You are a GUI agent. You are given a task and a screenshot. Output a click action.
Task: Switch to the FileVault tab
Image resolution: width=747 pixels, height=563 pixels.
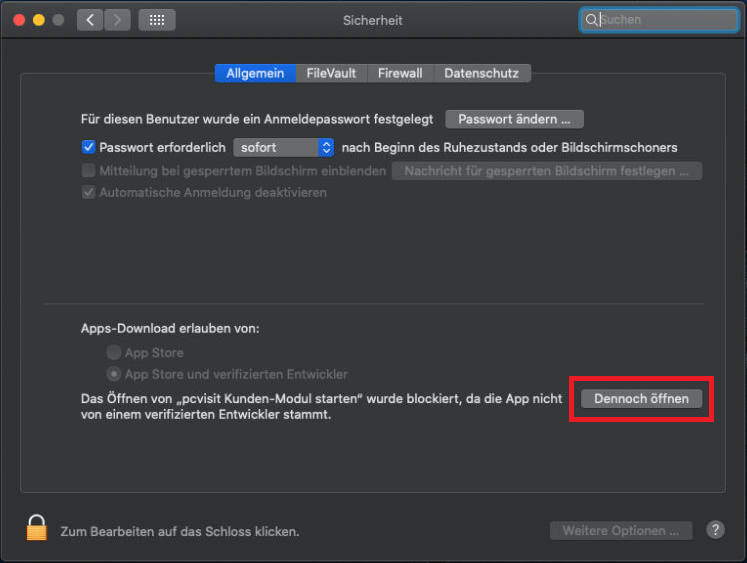[332, 73]
